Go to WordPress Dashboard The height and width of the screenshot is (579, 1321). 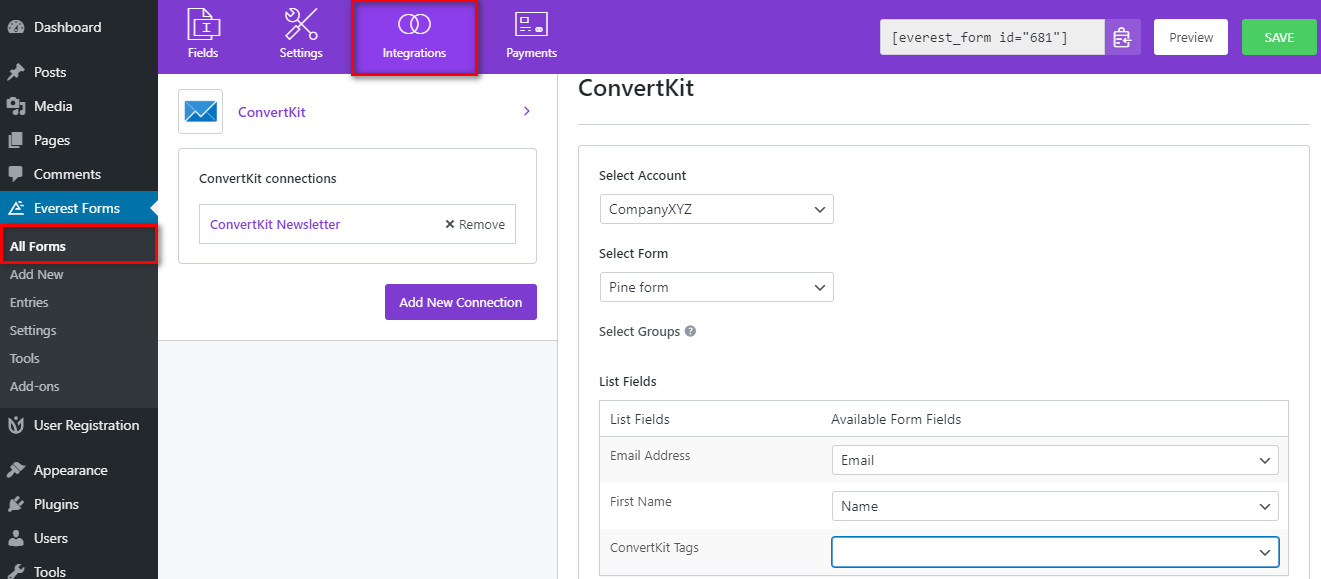coord(67,27)
